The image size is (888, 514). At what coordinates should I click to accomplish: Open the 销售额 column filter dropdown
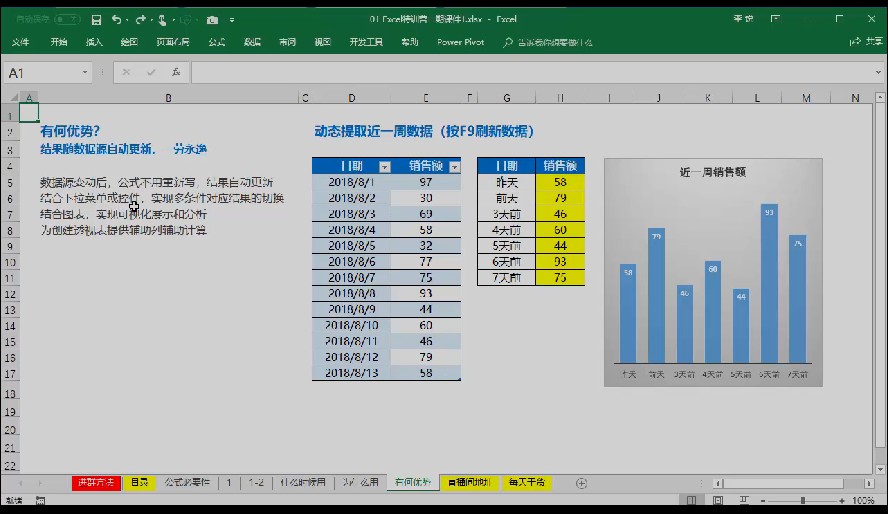pyautogui.click(x=454, y=166)
